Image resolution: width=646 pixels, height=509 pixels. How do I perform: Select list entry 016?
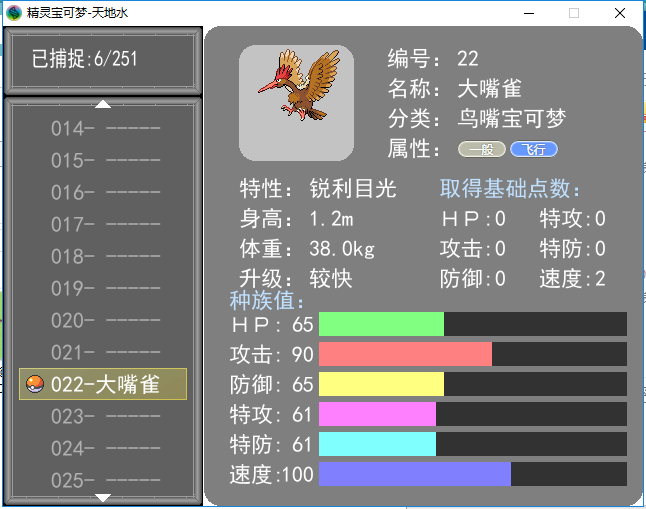coord(105,192)
